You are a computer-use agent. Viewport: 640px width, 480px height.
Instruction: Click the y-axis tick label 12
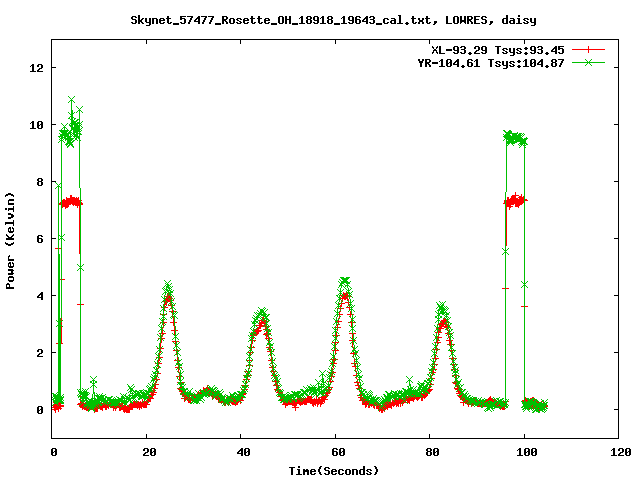pyautogui.click(x=36, y=68)
